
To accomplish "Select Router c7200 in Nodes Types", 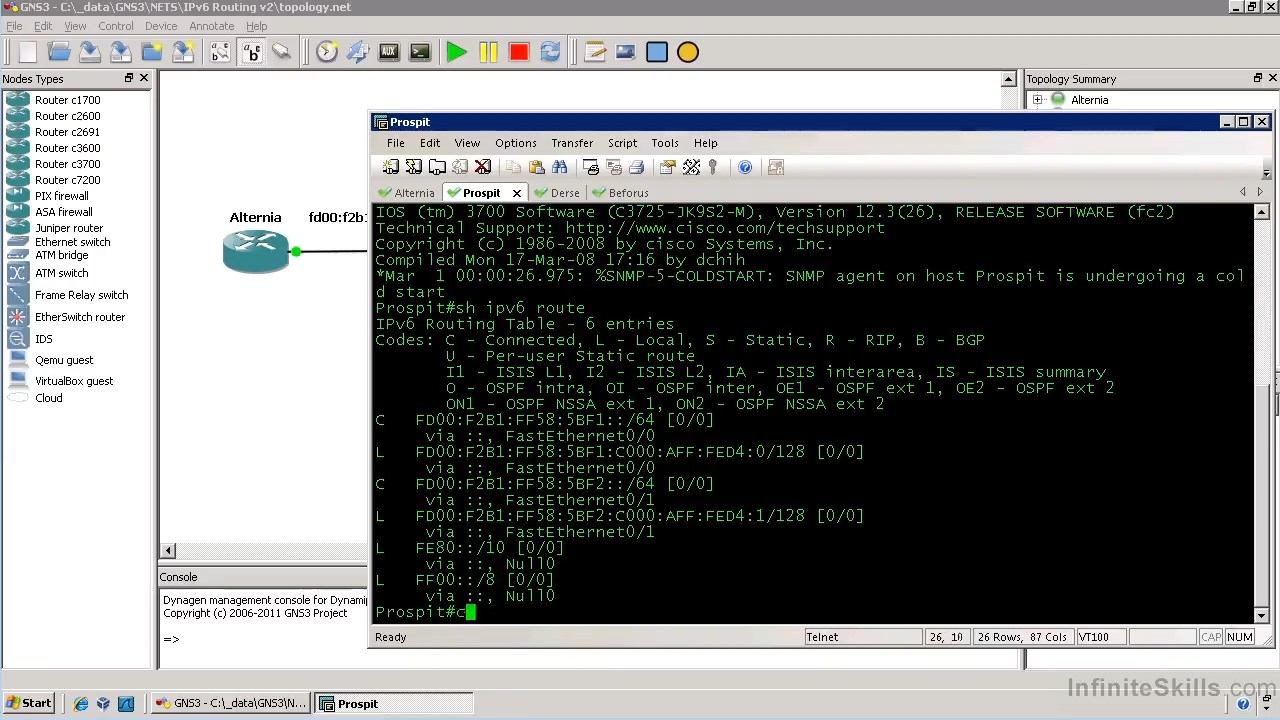I will point(67,180).
